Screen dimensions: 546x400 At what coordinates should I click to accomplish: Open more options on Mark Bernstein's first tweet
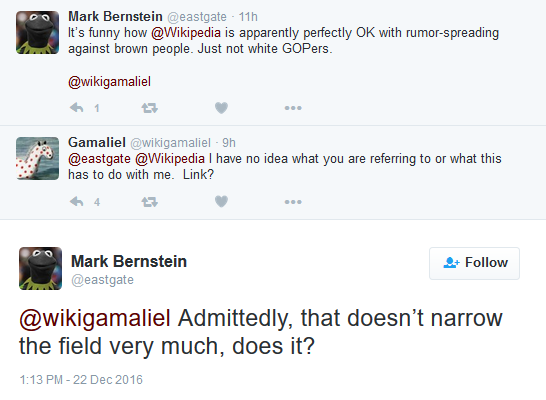click(x=293, y=108)
